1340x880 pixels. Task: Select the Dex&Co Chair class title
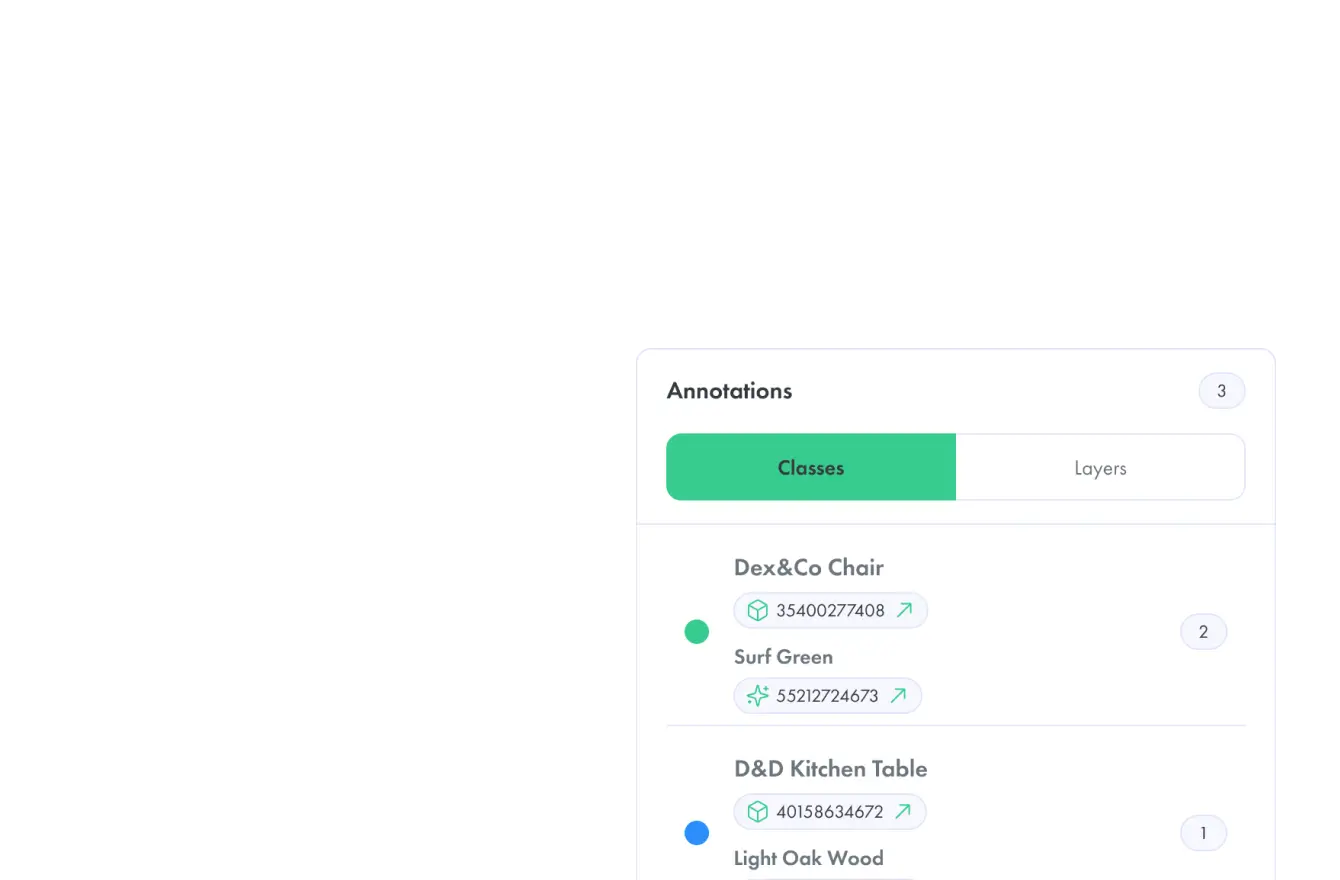coord(809,567)
